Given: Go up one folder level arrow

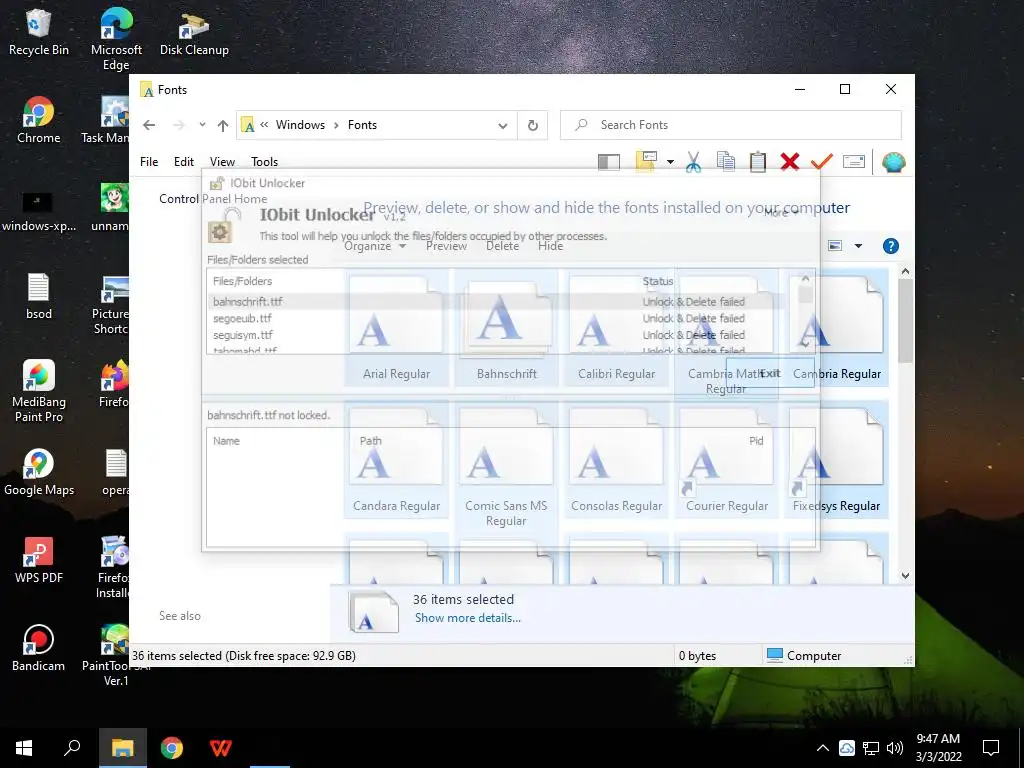Looking at the screenshot, I should tap(223, 125).
